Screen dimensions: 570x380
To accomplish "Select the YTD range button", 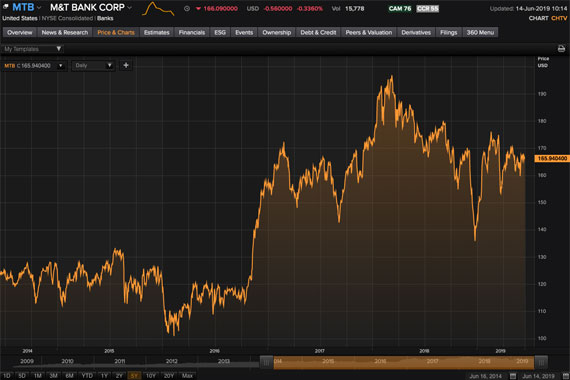I will click(87, 376).
